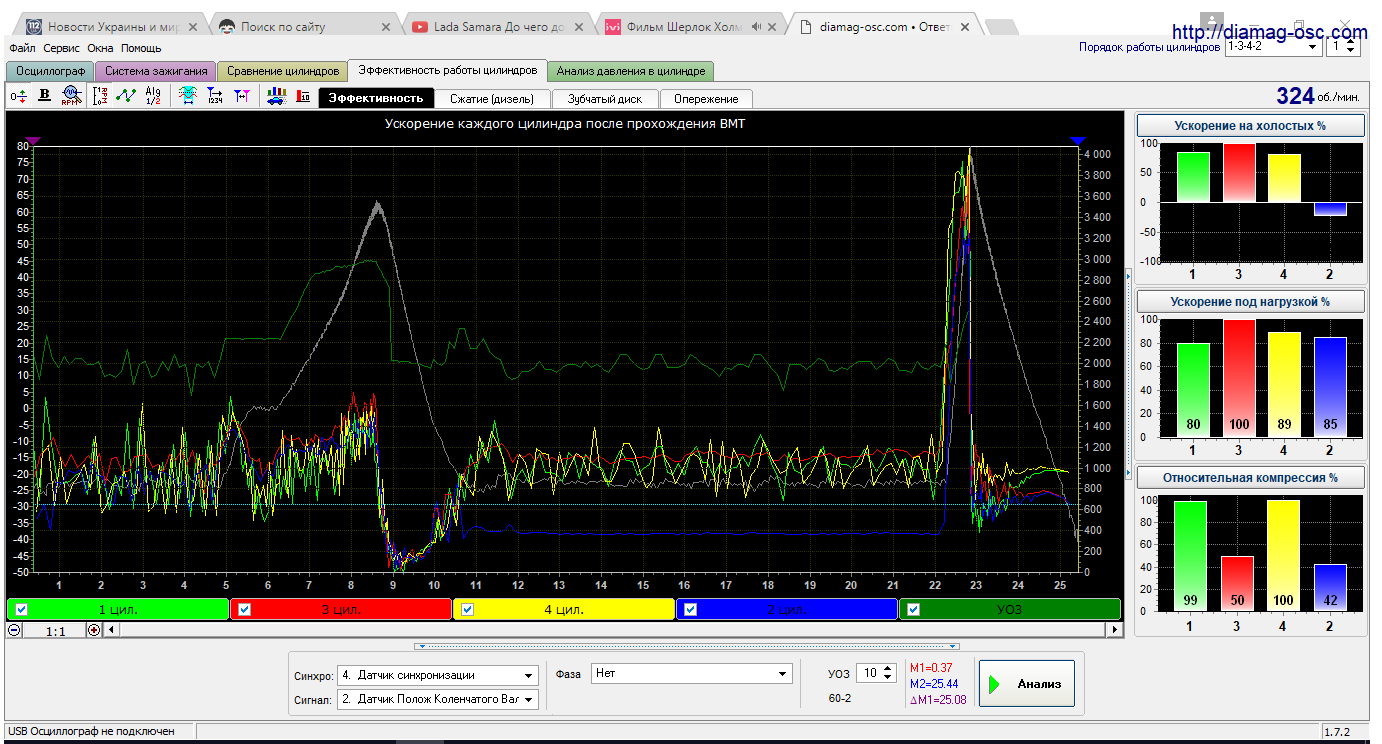
Task: Click the 60-2 label under УОЗ
Action: [x=840, y=698]
